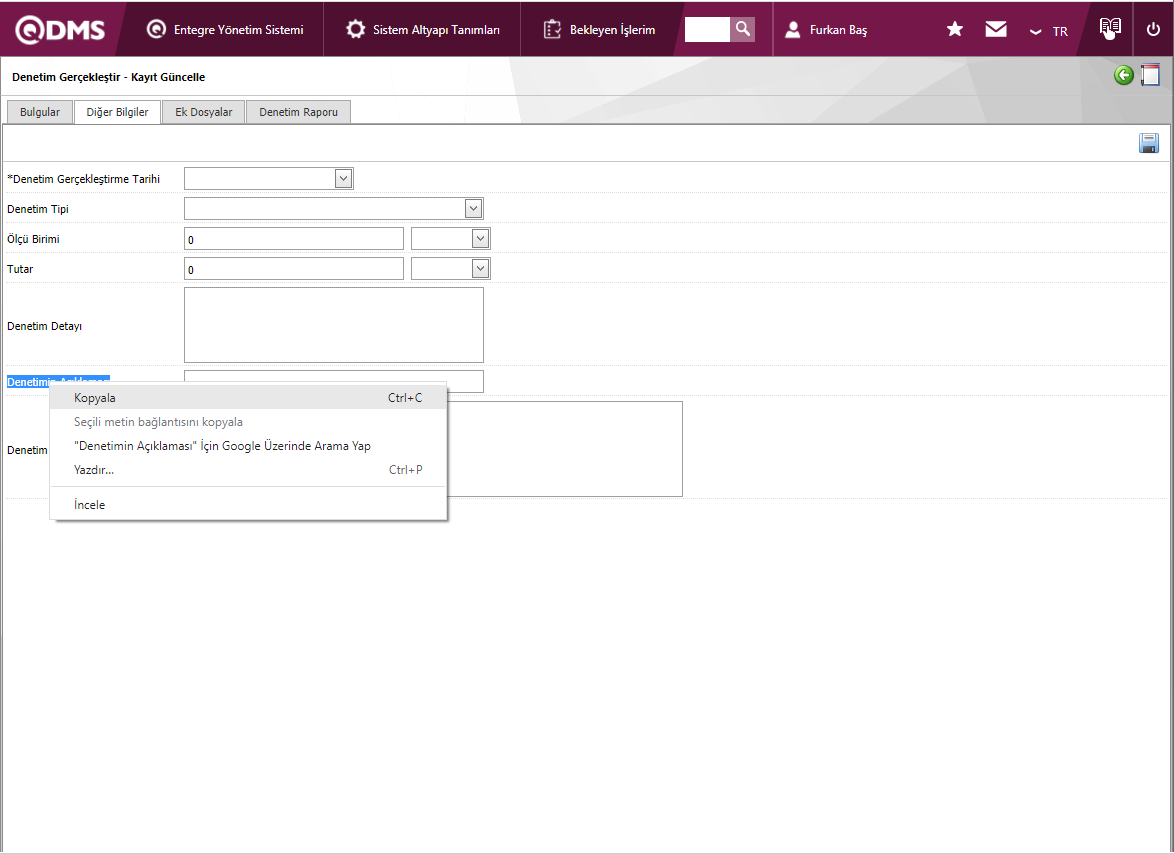Open the Tutar currency dropdown
The image size is (1174, 854).
pyautogui.click(x=480, y=269)
